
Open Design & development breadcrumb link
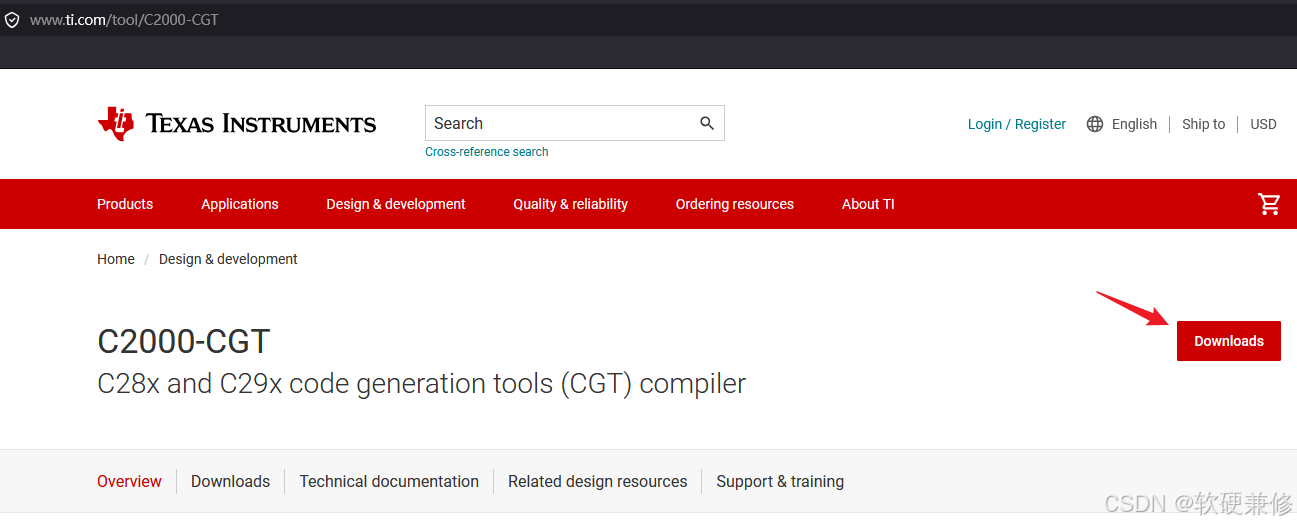tap(228, 259)
